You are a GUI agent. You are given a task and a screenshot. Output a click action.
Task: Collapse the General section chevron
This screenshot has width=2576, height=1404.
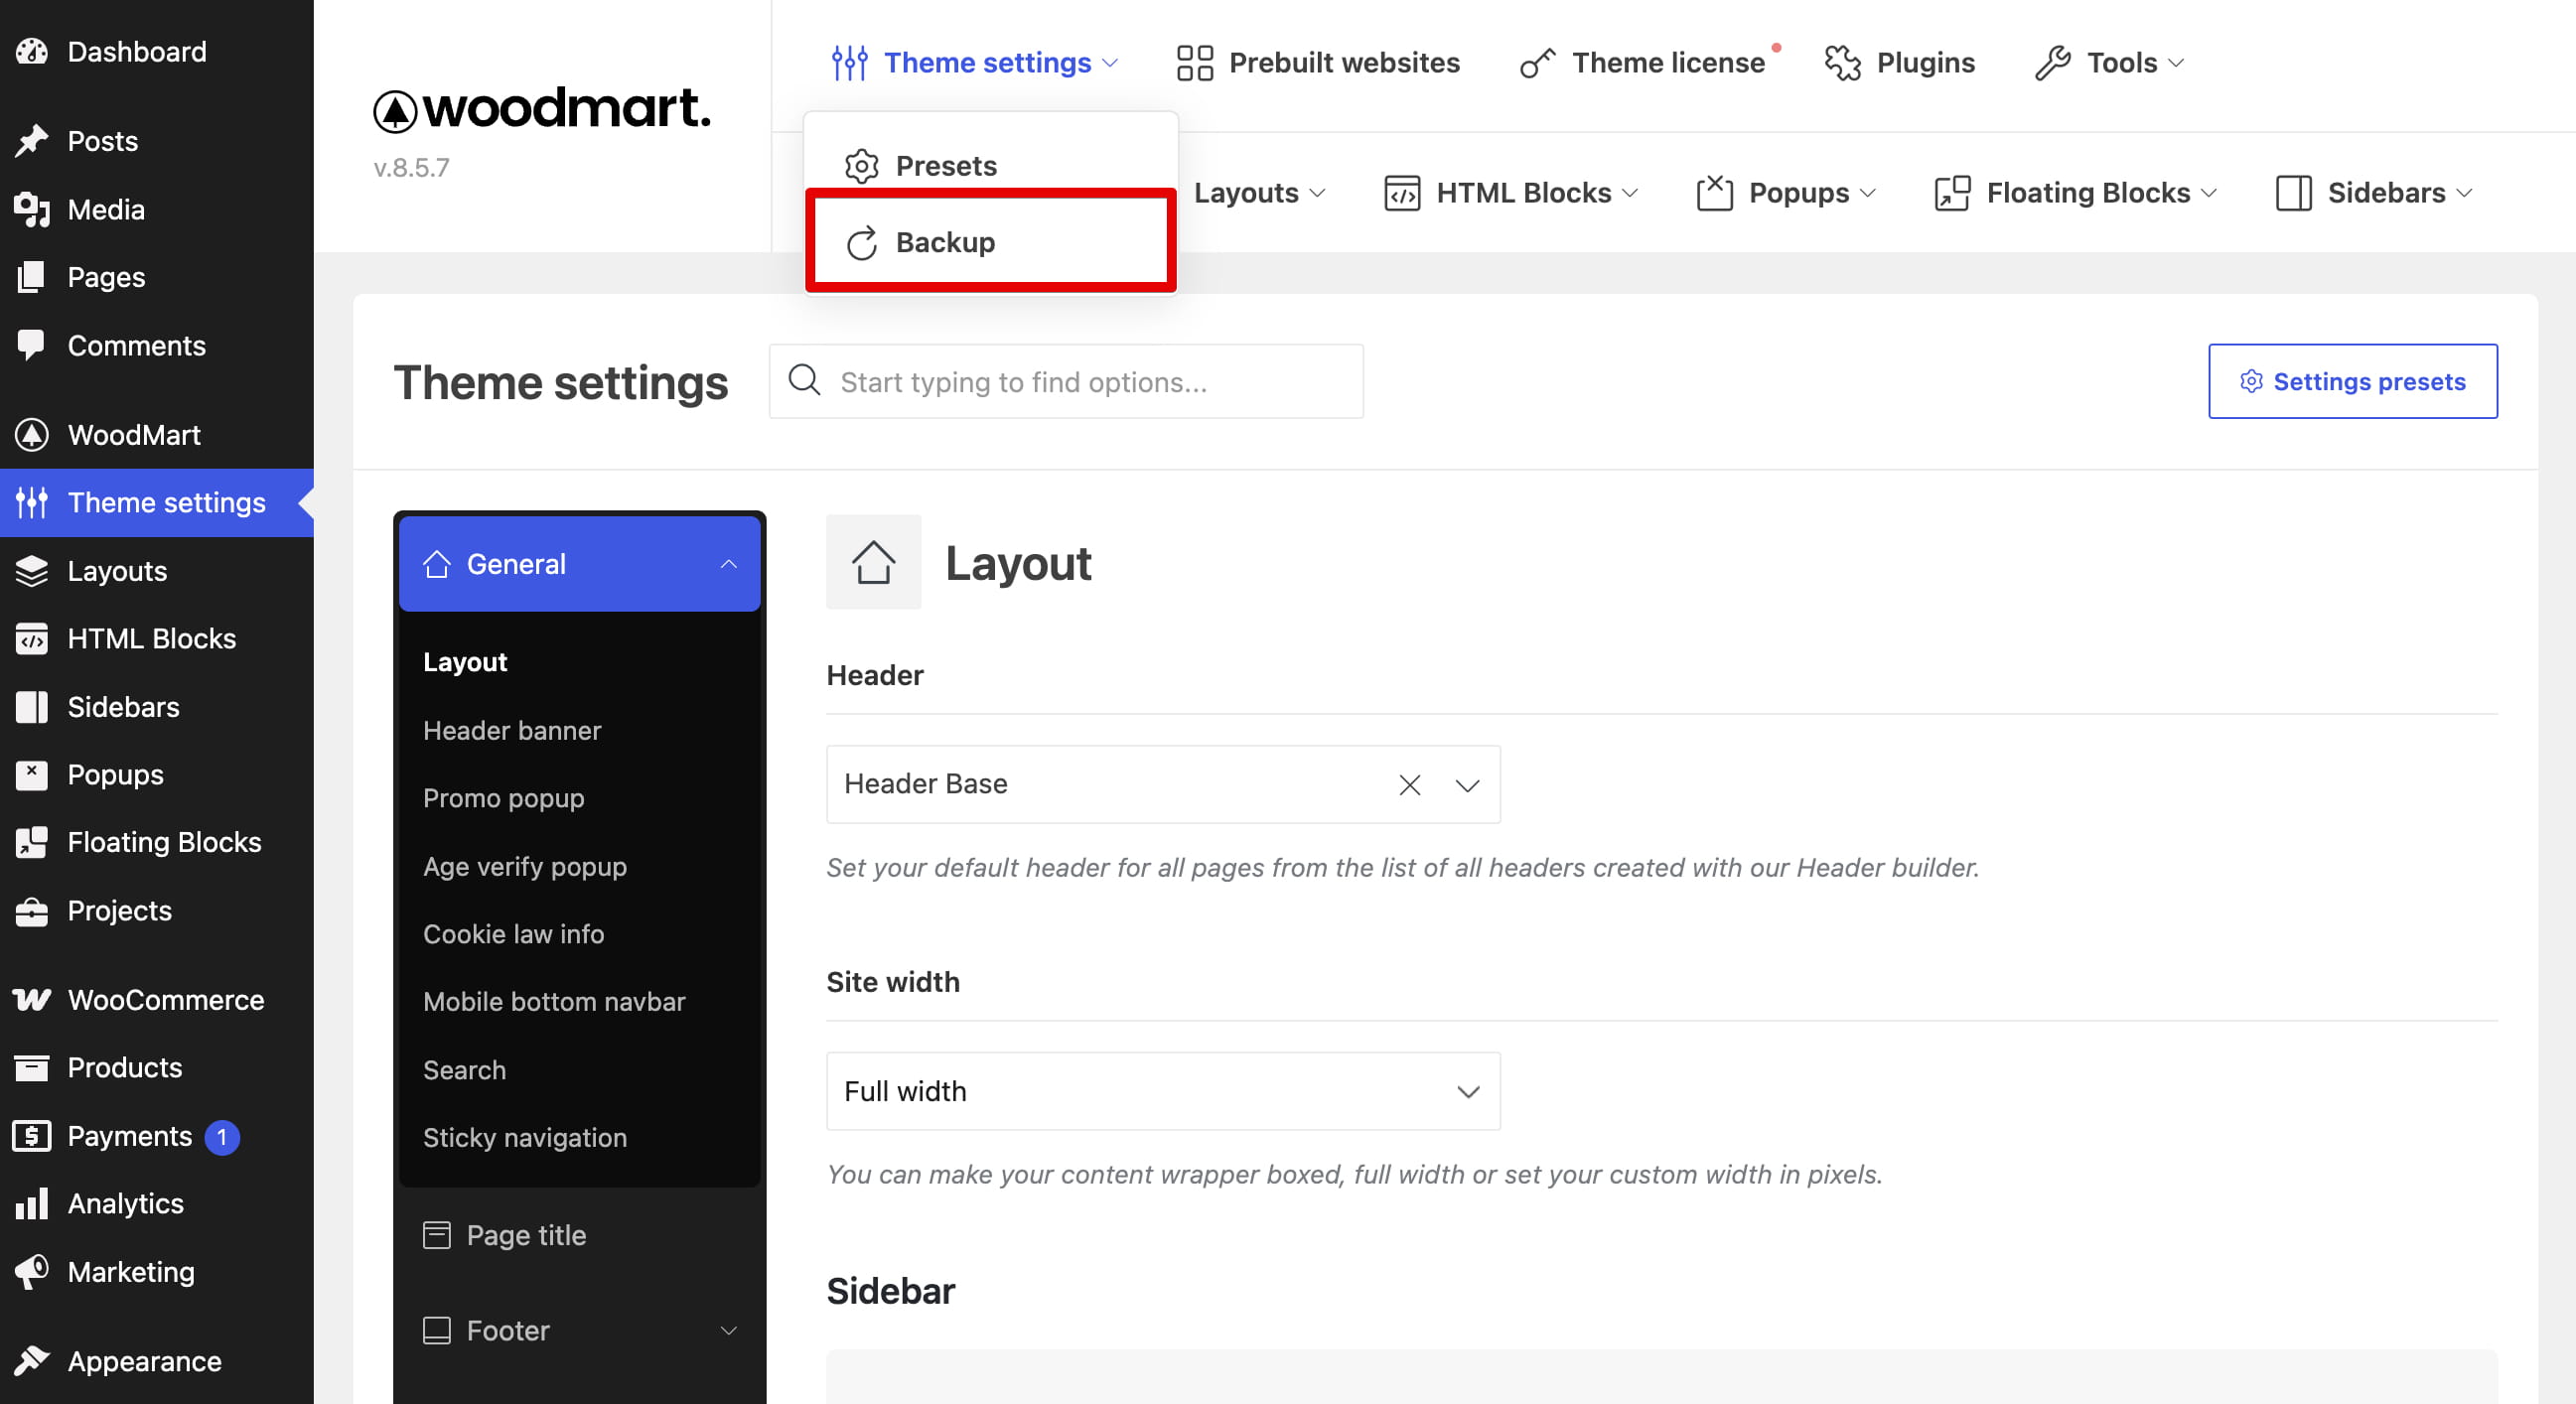[729, 564]
